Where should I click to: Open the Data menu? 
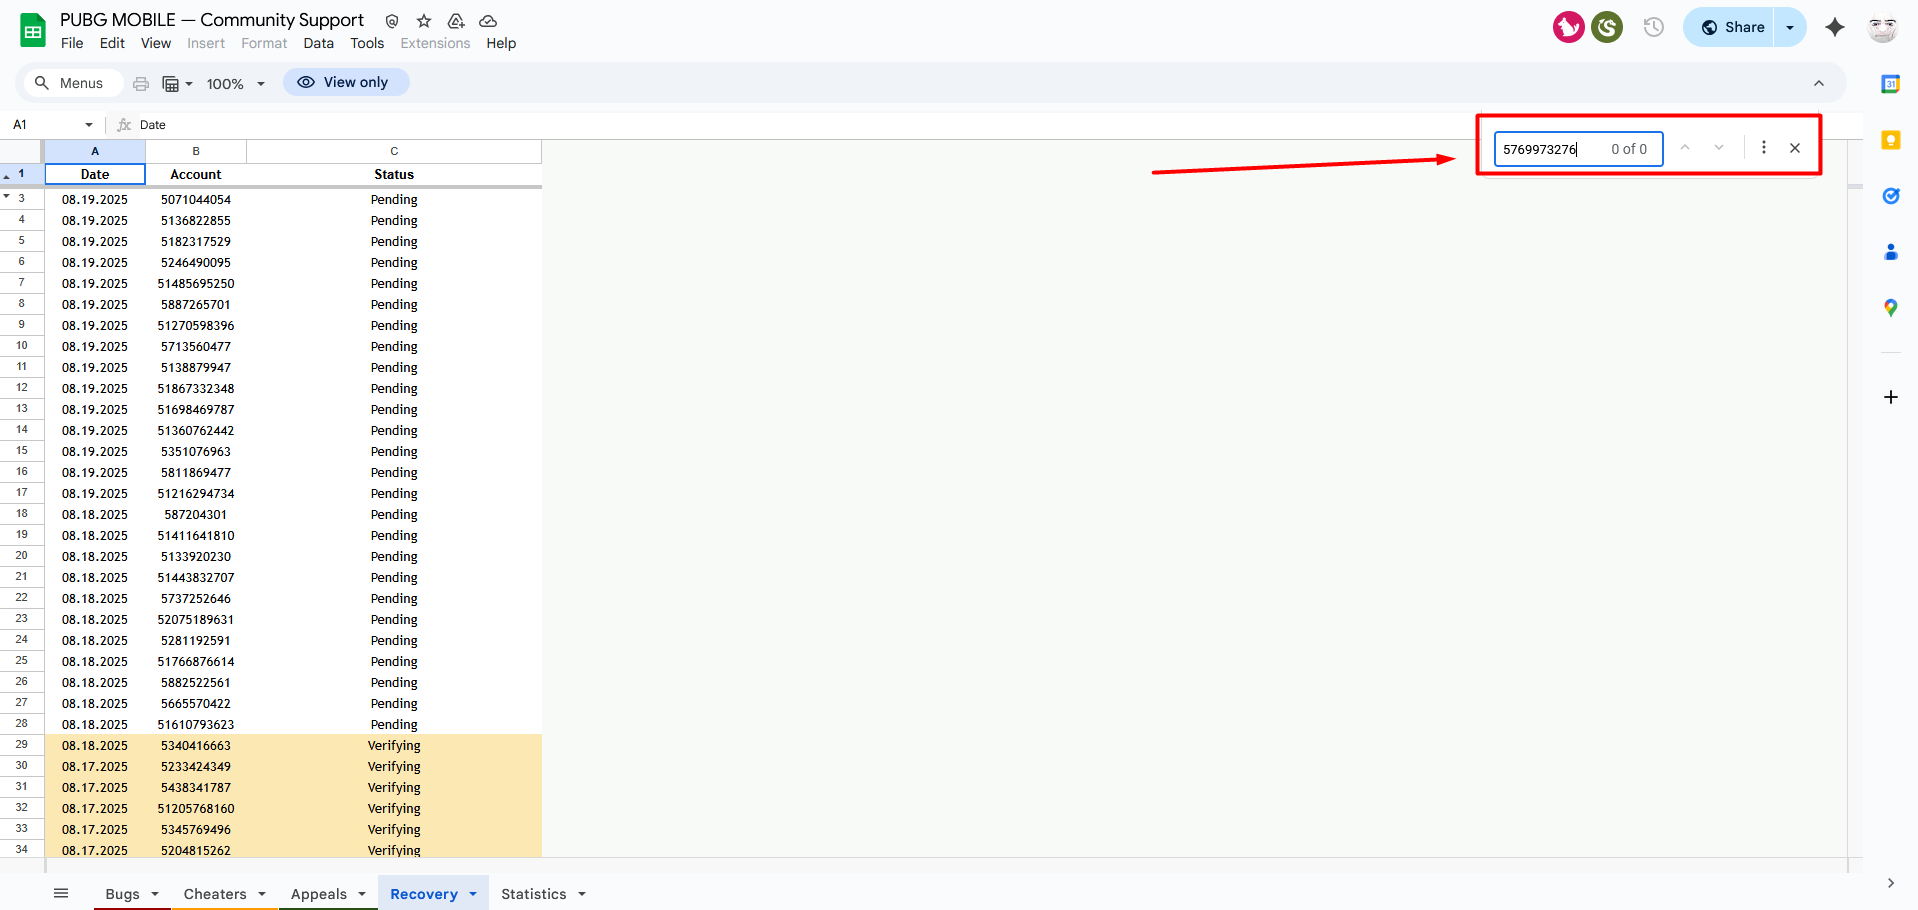tap(319, 43)
